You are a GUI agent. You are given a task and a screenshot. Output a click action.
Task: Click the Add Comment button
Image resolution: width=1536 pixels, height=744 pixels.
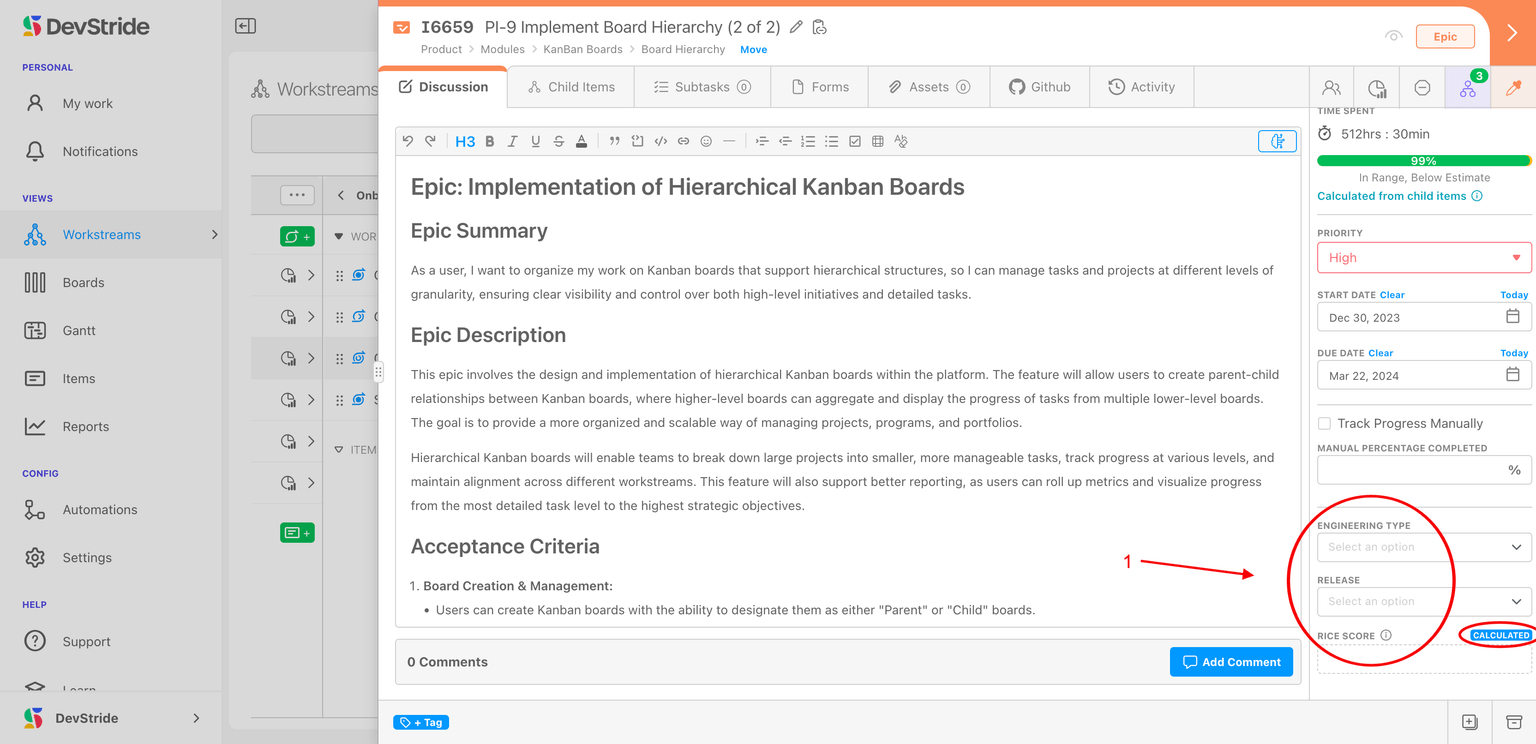pos(1231,662)
